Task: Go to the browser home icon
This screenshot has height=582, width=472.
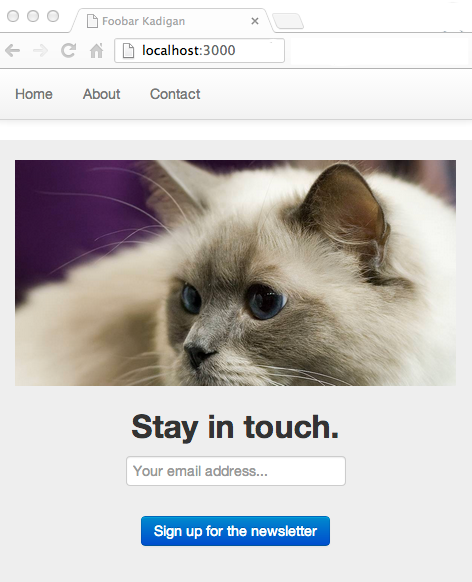Action: 96,50
